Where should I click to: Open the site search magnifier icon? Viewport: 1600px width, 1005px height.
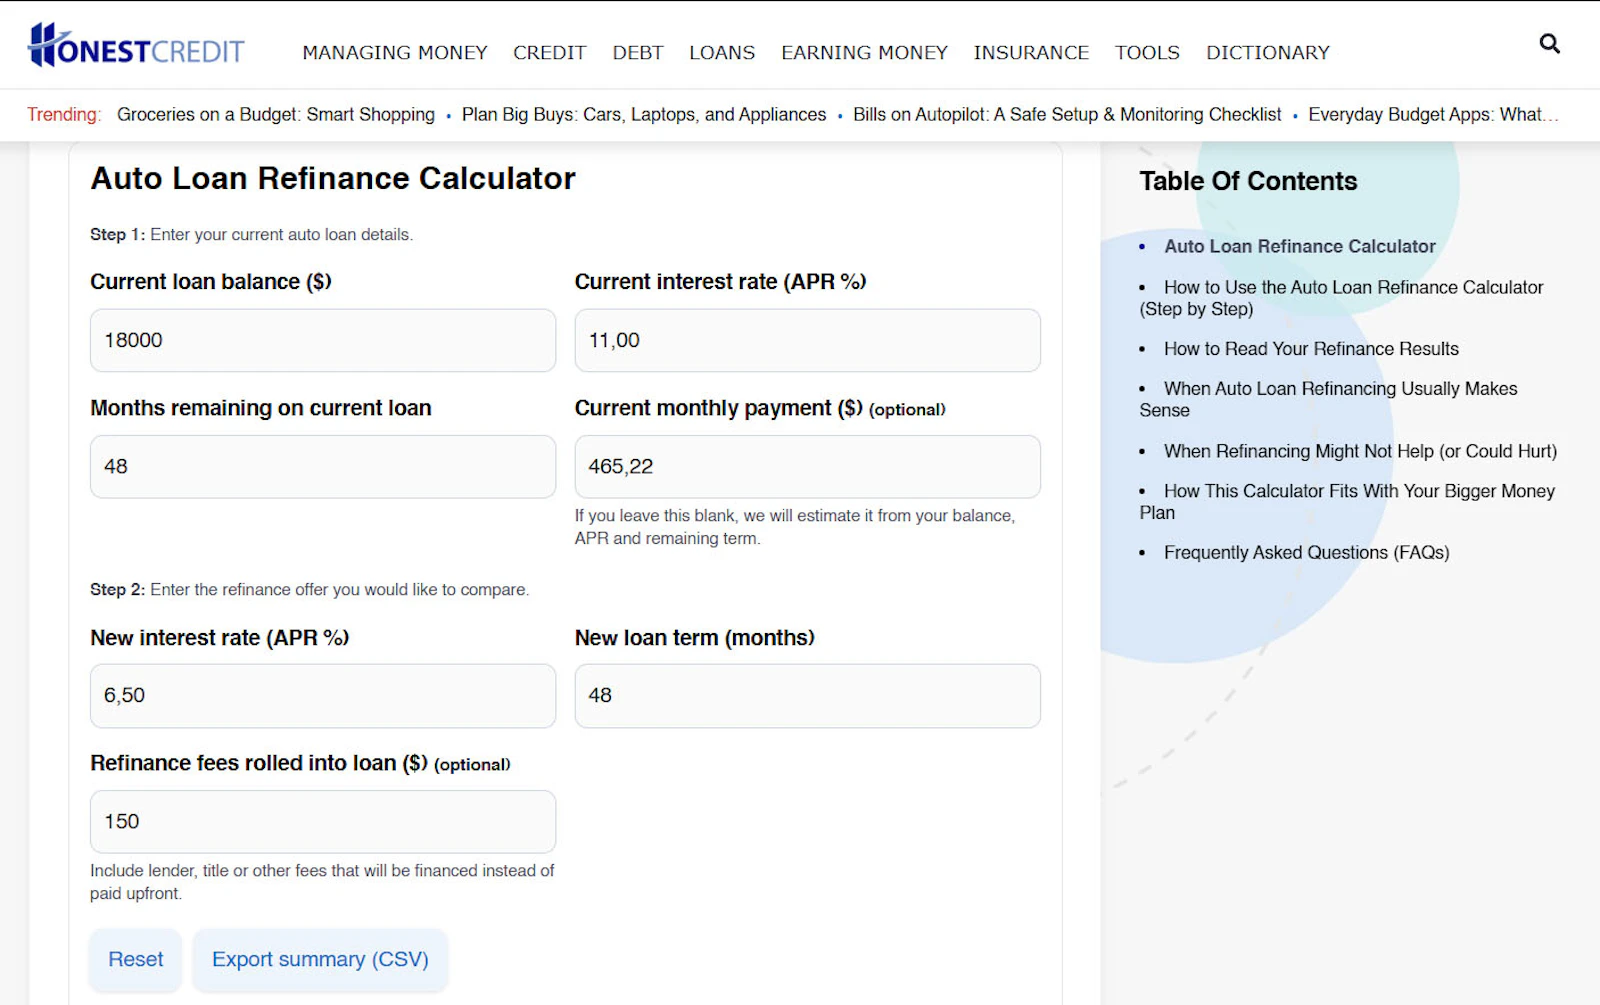pyautogui.click(x=1549, y=43)
